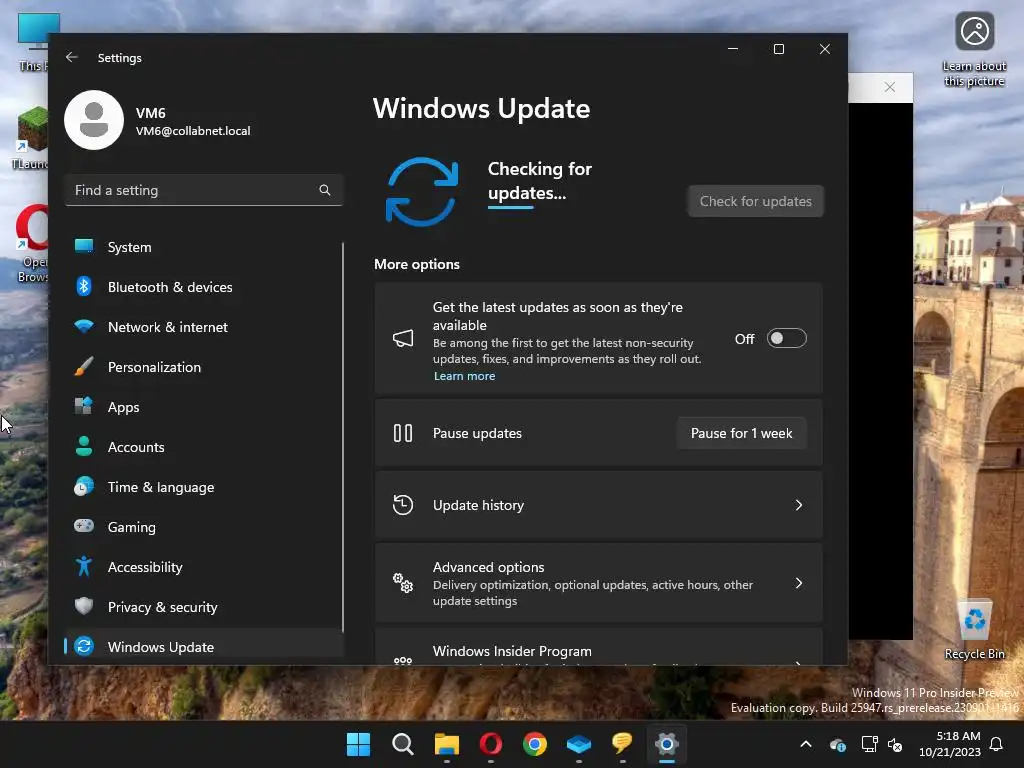Select Privacy & security in sidebar

pos(204,607)
